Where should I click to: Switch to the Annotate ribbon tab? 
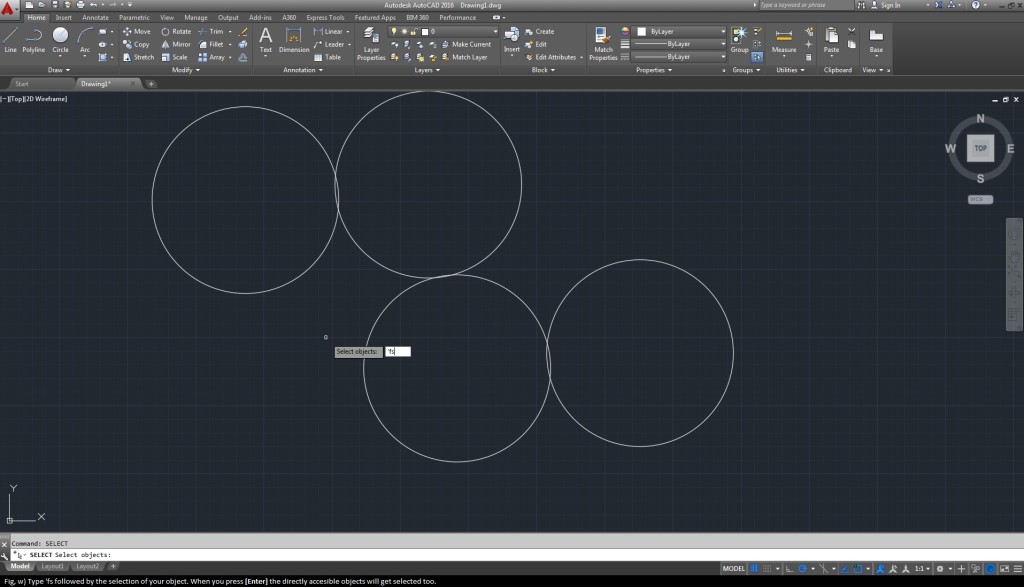pos(96,17)
